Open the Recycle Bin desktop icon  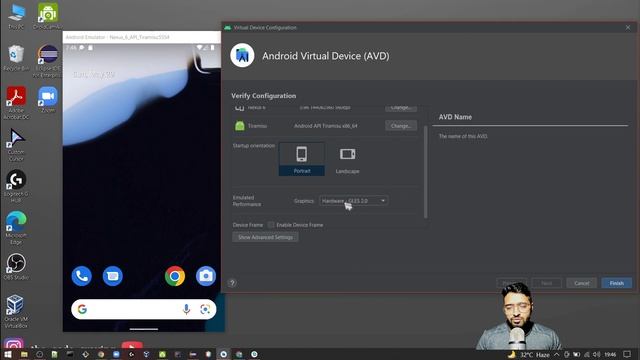click(16, 58)
